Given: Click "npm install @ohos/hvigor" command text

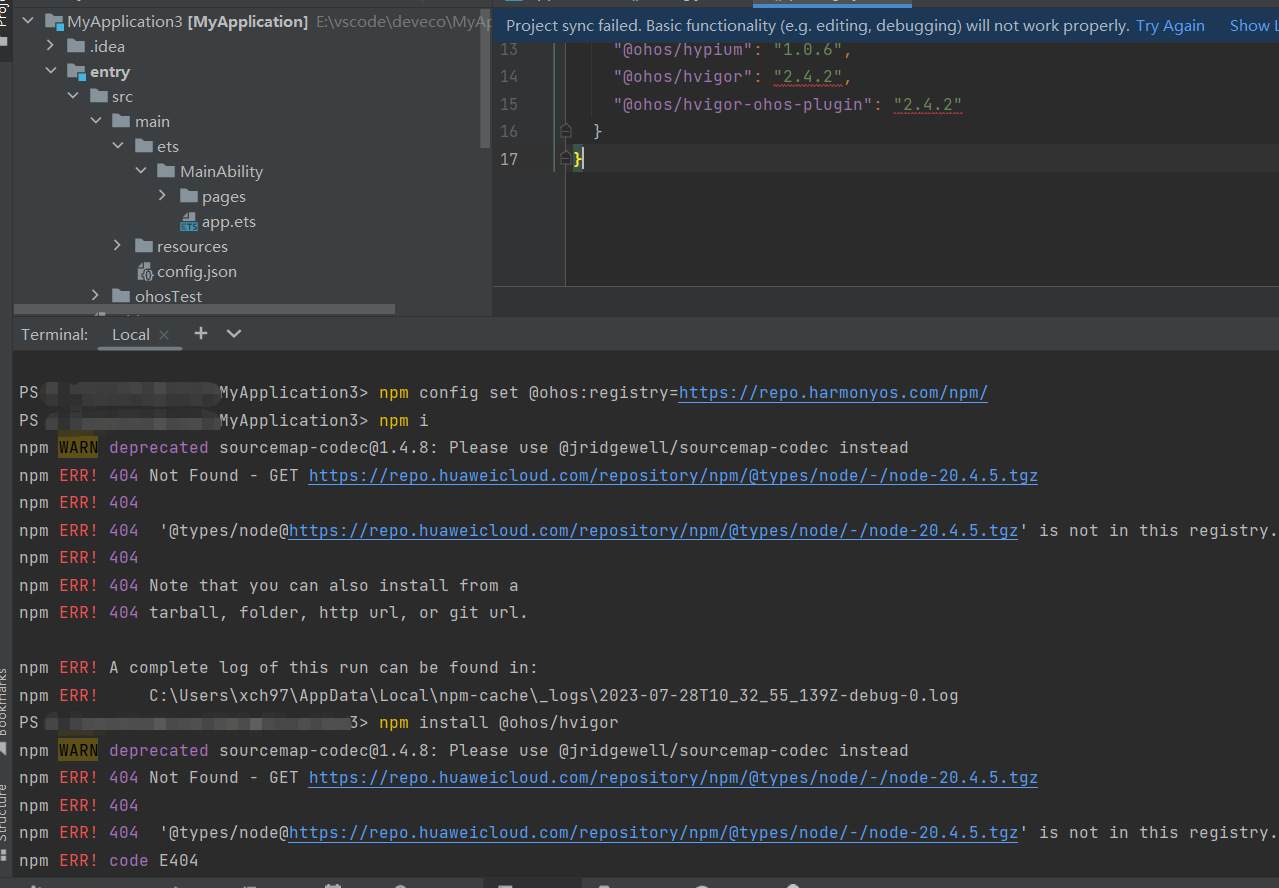Looking at the screenshot, I should (x=498, y=722).
